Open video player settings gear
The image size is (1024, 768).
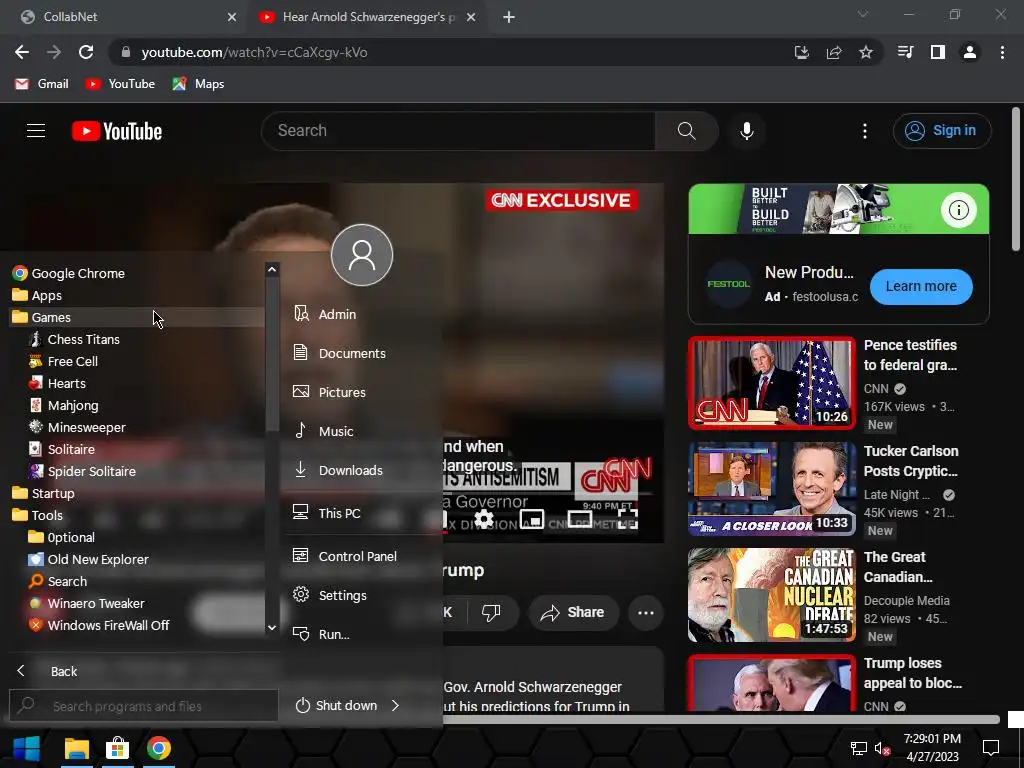point(484,519)
